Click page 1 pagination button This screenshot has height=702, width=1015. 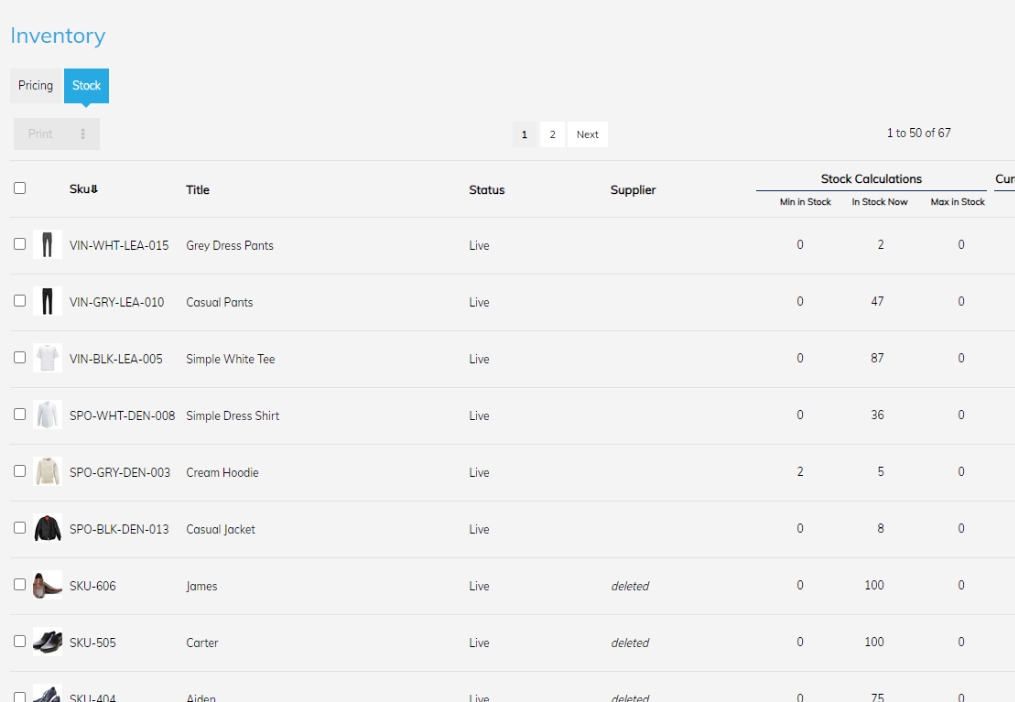pos(524,135)
